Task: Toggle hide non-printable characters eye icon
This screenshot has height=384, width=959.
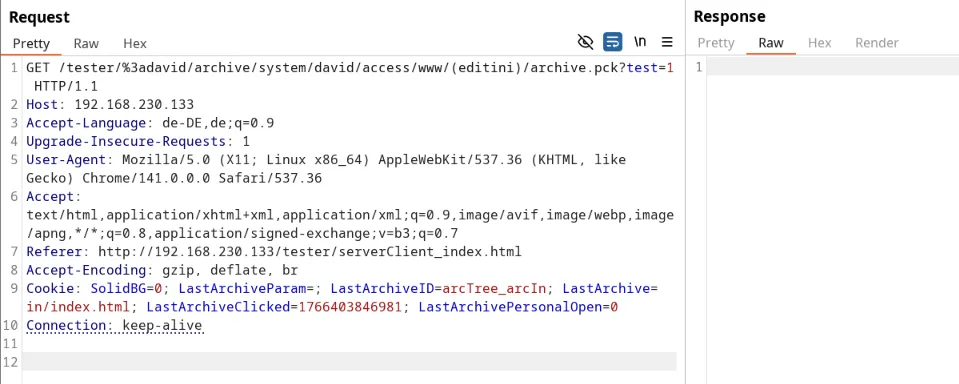Action: (x=585, y=42)
